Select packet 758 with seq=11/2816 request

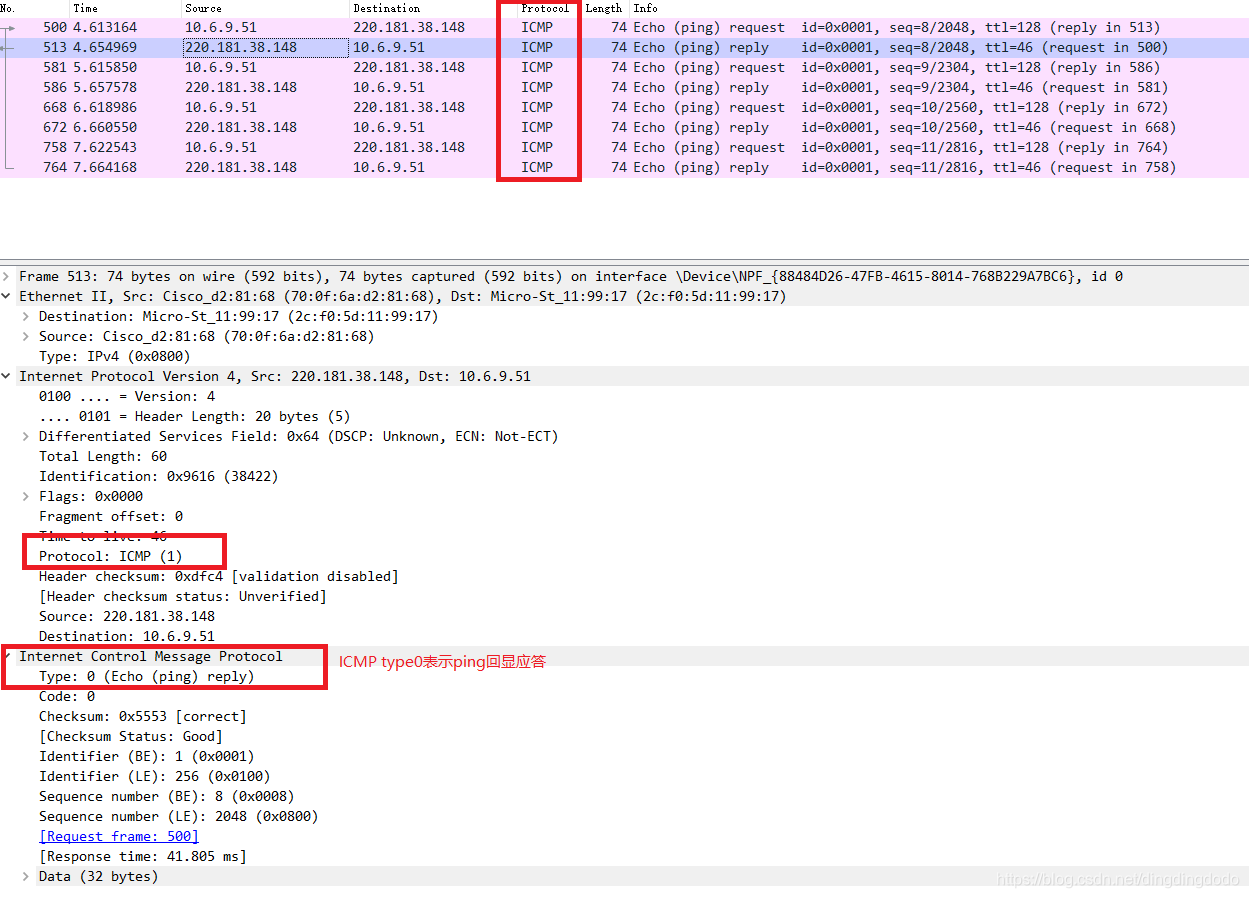point(624,147)
